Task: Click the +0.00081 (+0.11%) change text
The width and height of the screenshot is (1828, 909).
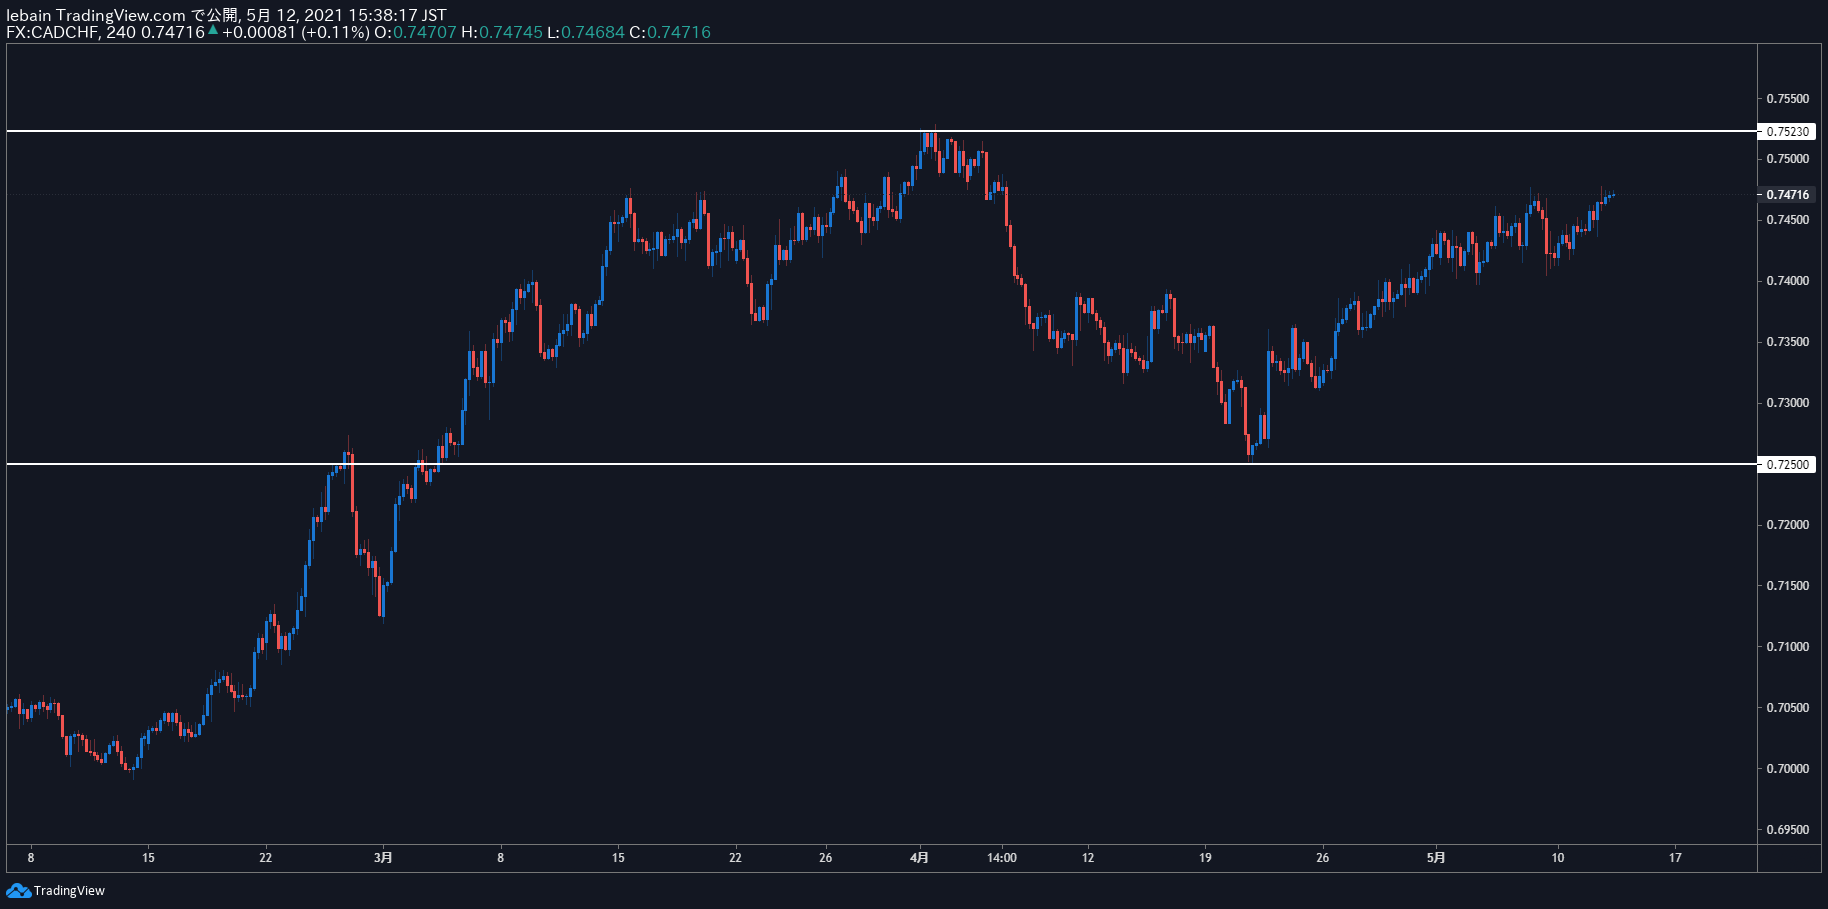Action: [296, 32]
